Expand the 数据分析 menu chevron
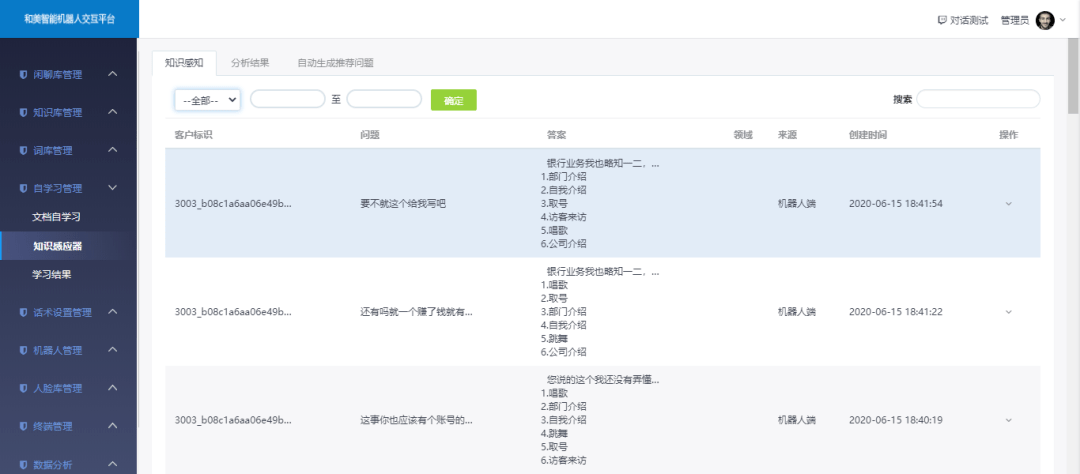The height and width of the screenshot is (474, 1080). [x=113, y=464]
